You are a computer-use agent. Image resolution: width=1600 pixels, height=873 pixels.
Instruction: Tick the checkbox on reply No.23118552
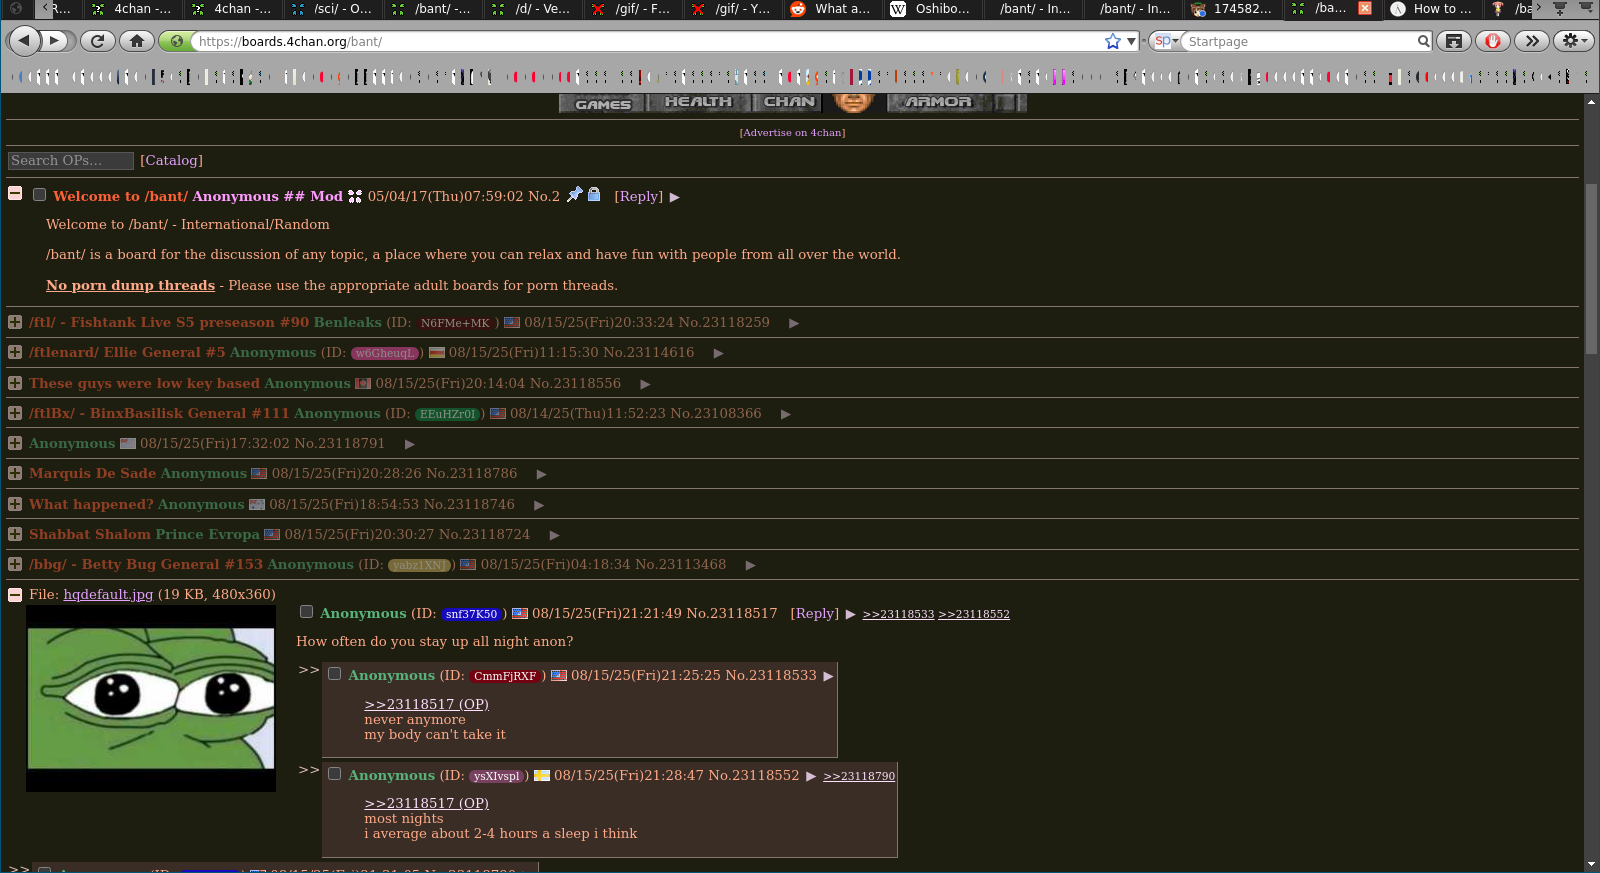[335, 774]
